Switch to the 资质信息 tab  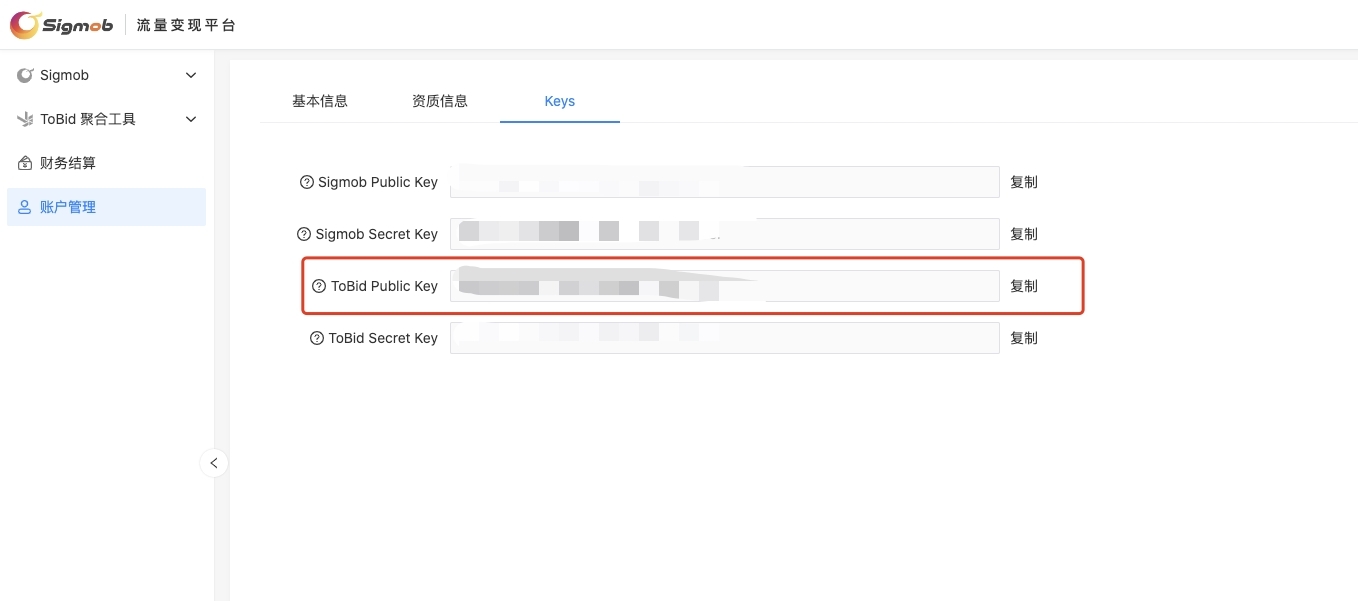coord(440,101)
